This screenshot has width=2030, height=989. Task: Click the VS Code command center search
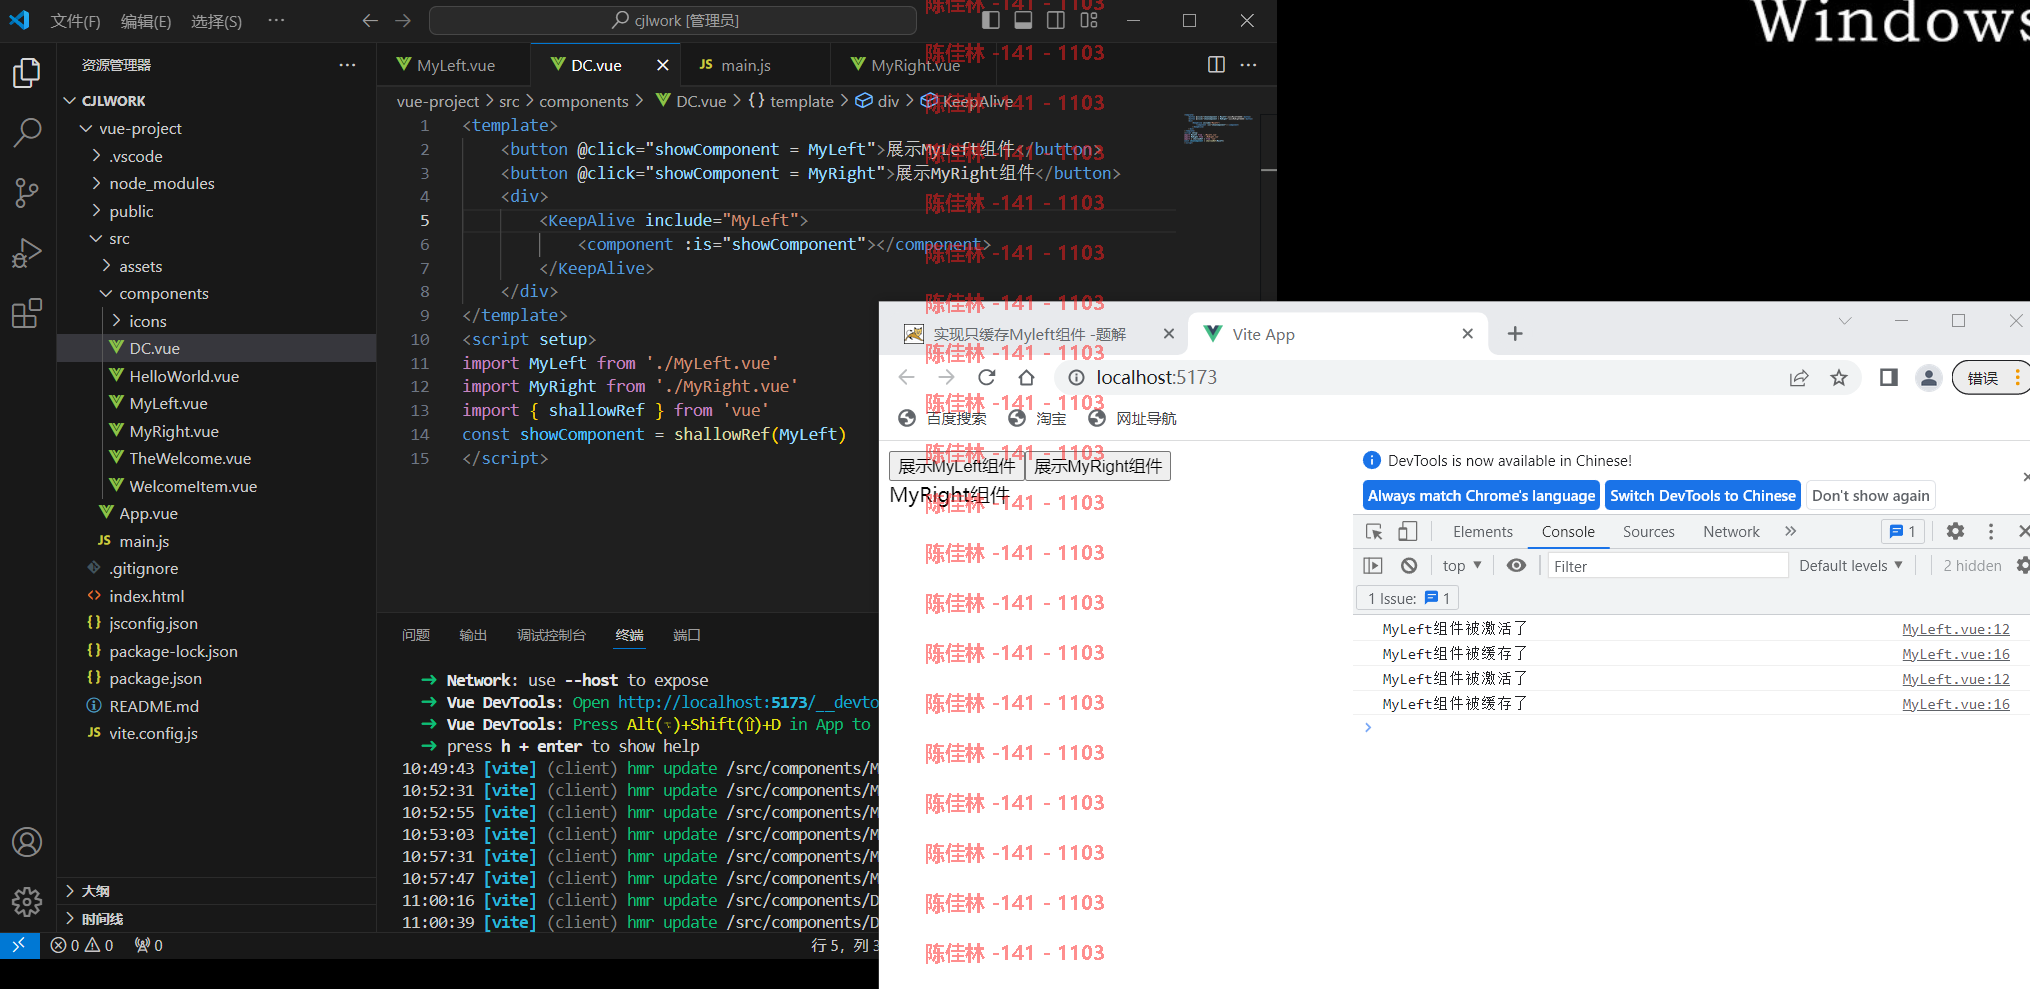click(x=673, y=20)
